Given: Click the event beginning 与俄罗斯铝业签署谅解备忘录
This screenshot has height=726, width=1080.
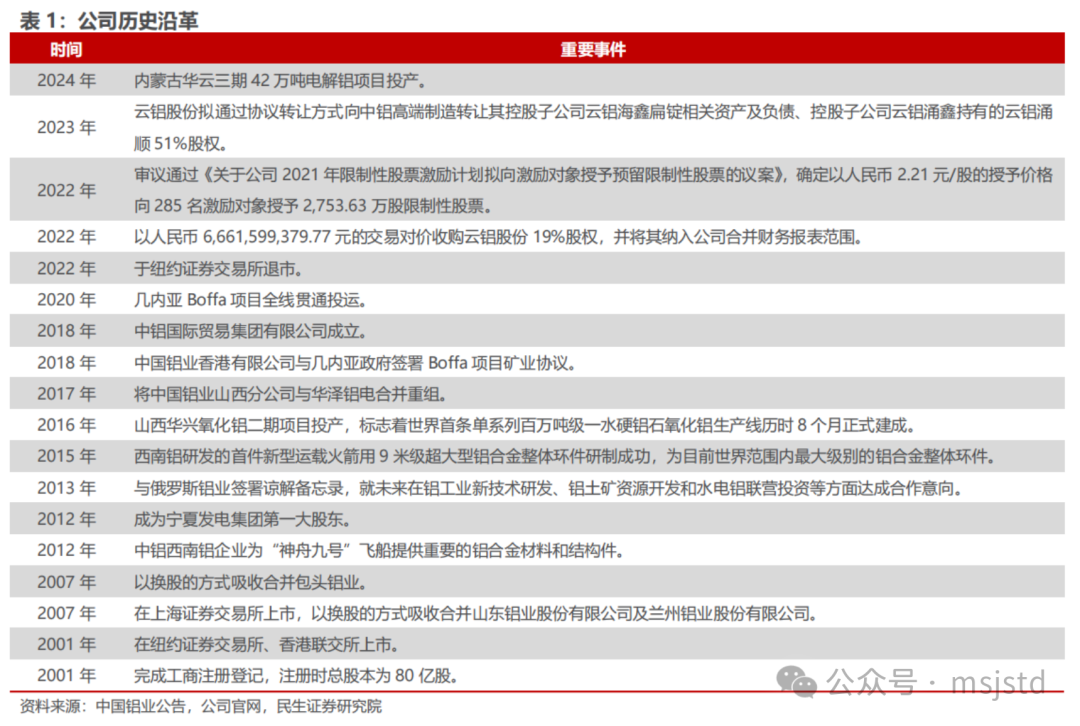Looking at the screenshot, I should click(x=548, y=488).
